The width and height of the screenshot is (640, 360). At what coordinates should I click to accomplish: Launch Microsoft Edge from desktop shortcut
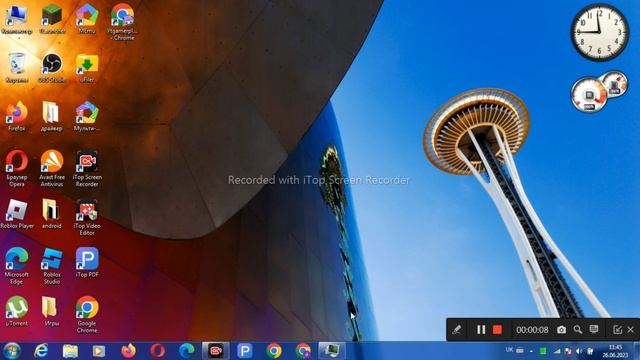(17, 266)
